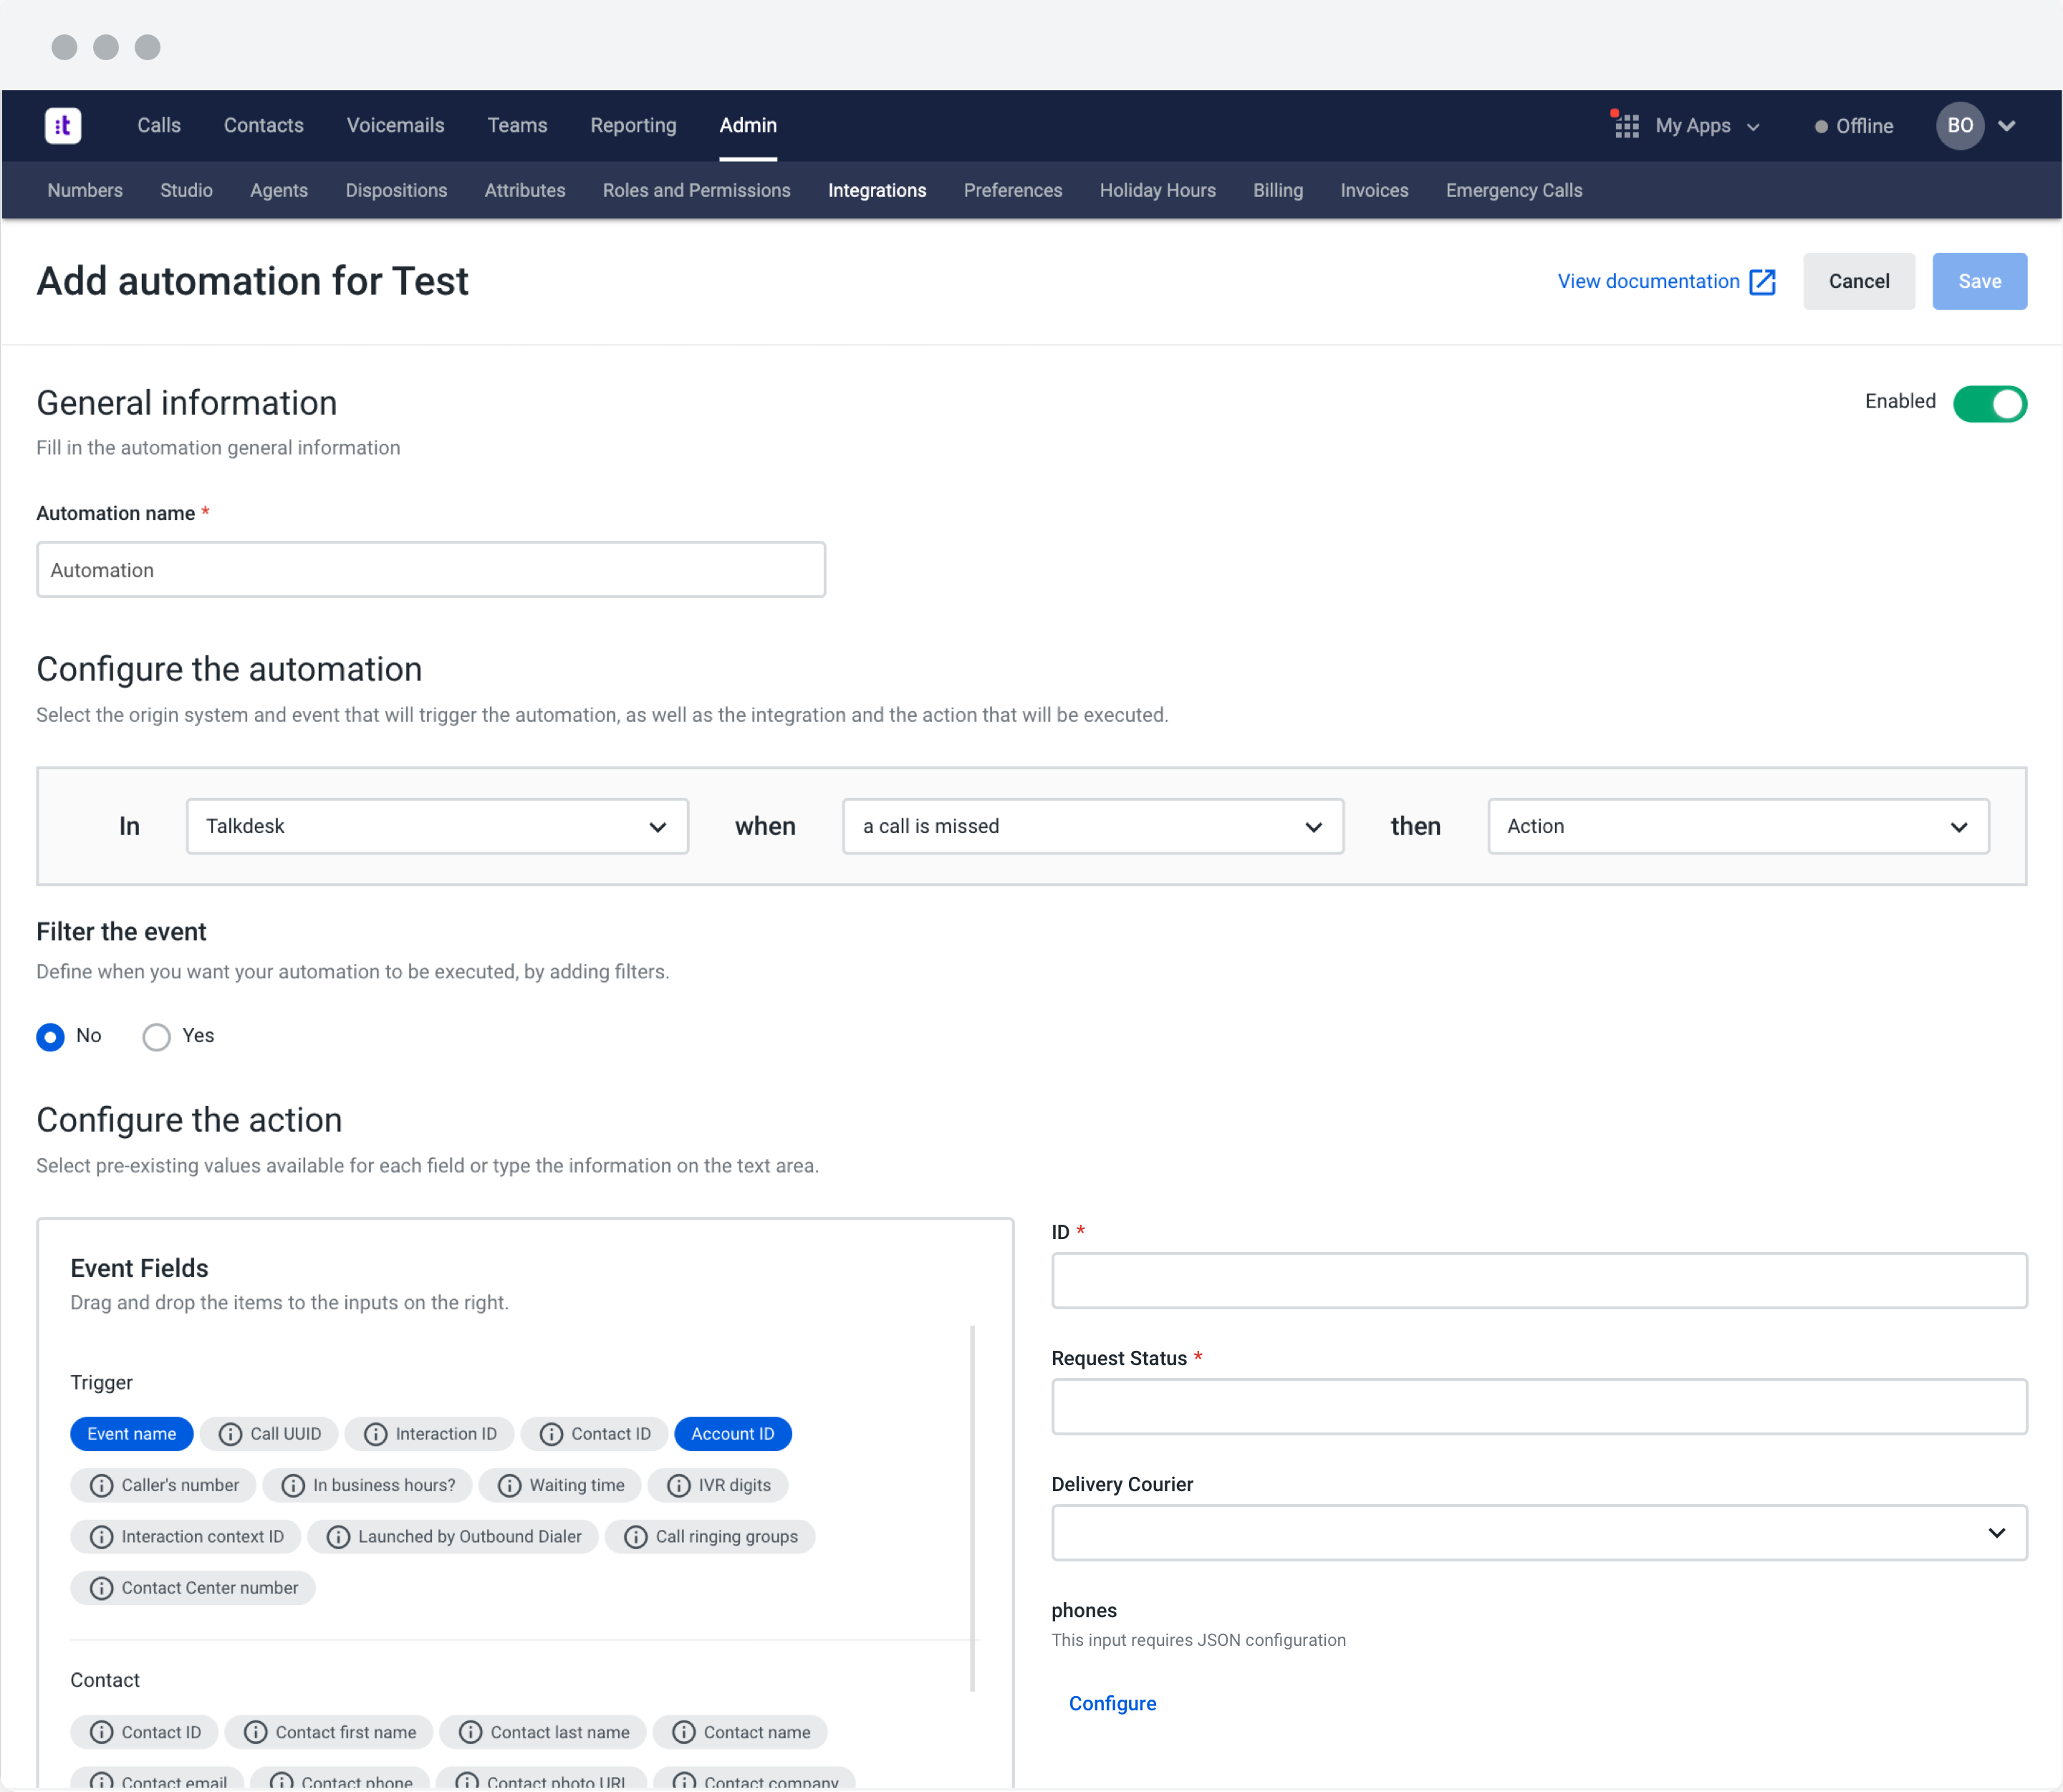Click the info icon on Call UUID chip
Viewport: 2063px width, 1792px height.
[230, 1433]
